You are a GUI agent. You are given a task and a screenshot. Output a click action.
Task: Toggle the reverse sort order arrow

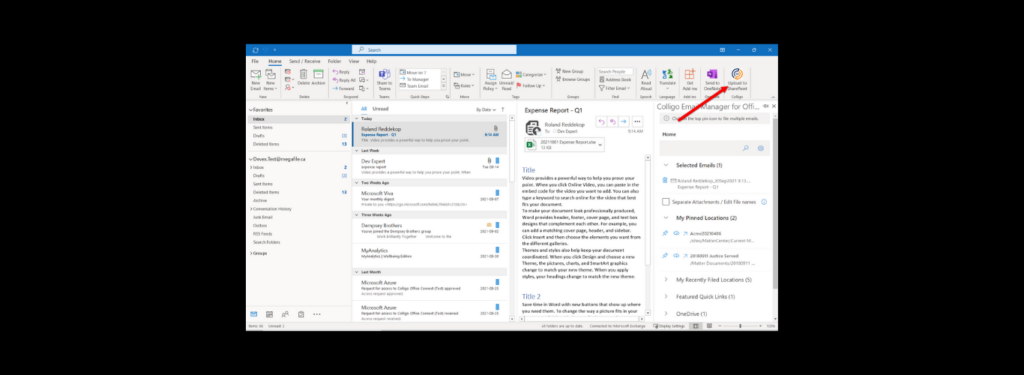[502, 109]
